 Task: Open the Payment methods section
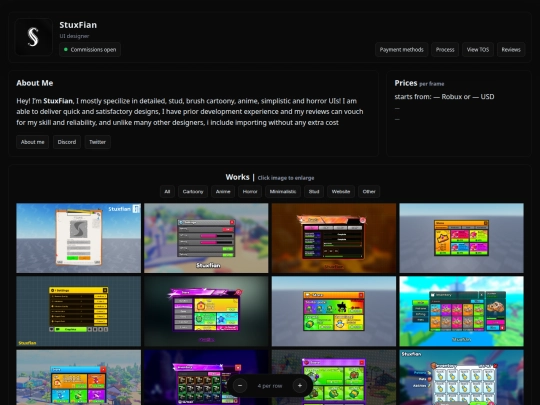[x=402, y=50]
